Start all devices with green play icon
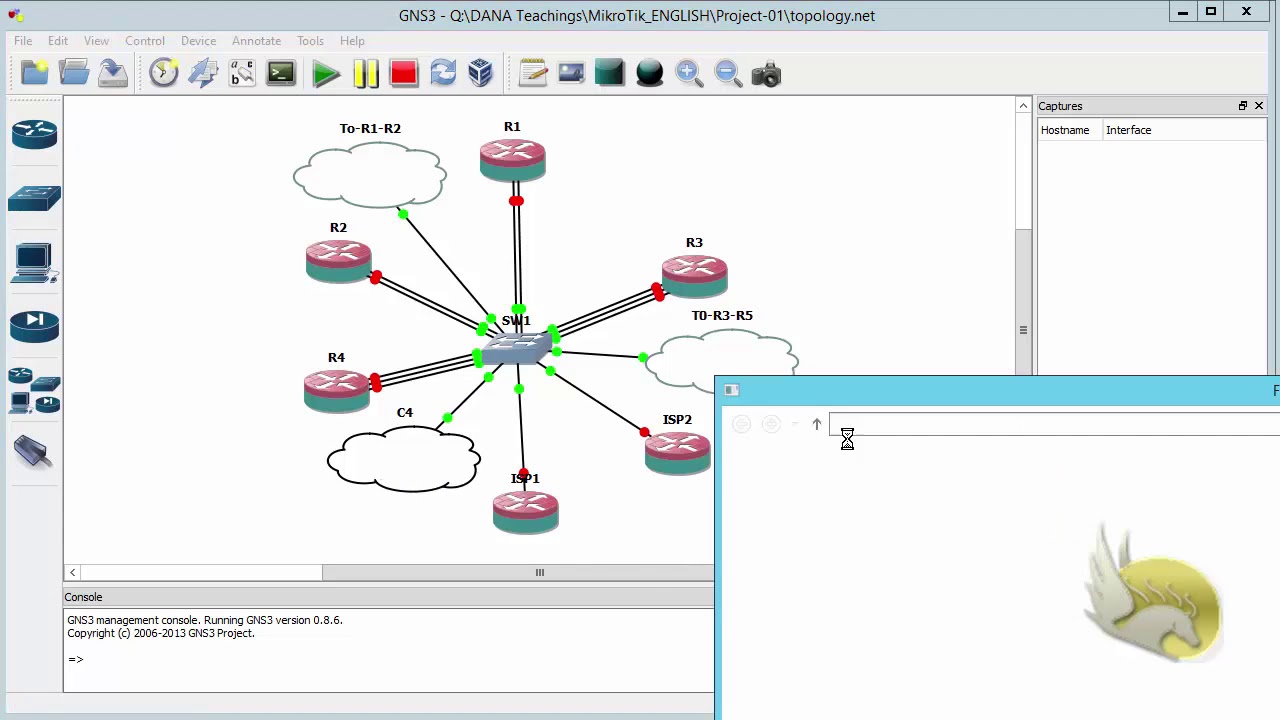Image resolution: width=1280 pixels, height=720 pixels. coord(325,73)
